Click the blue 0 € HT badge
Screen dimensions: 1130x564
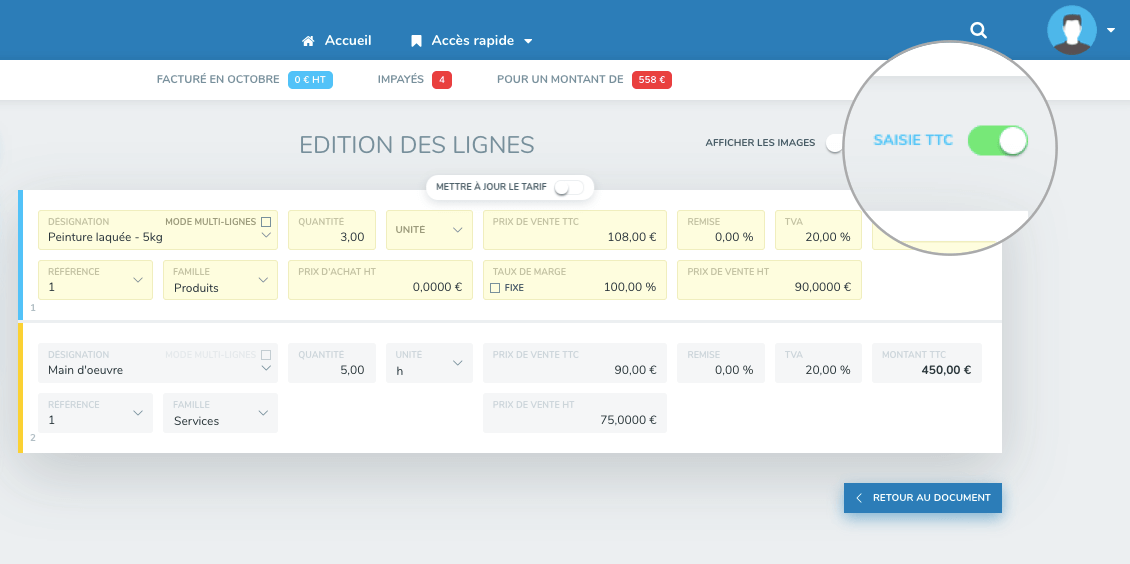[x=310, y=80]
